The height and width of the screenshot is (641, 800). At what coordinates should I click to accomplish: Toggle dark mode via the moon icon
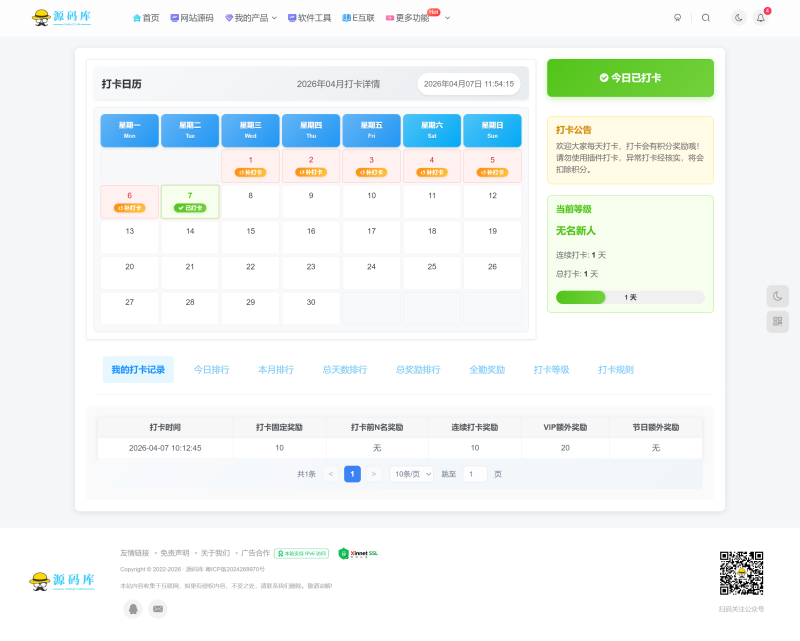(737, 17)
